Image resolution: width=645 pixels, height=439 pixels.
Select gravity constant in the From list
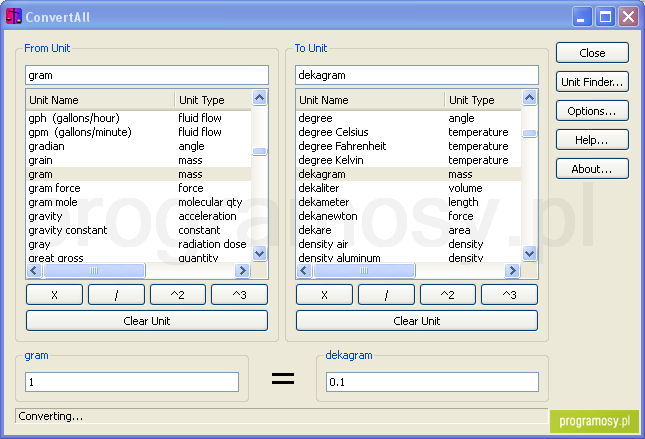click(x=139, y=230)
